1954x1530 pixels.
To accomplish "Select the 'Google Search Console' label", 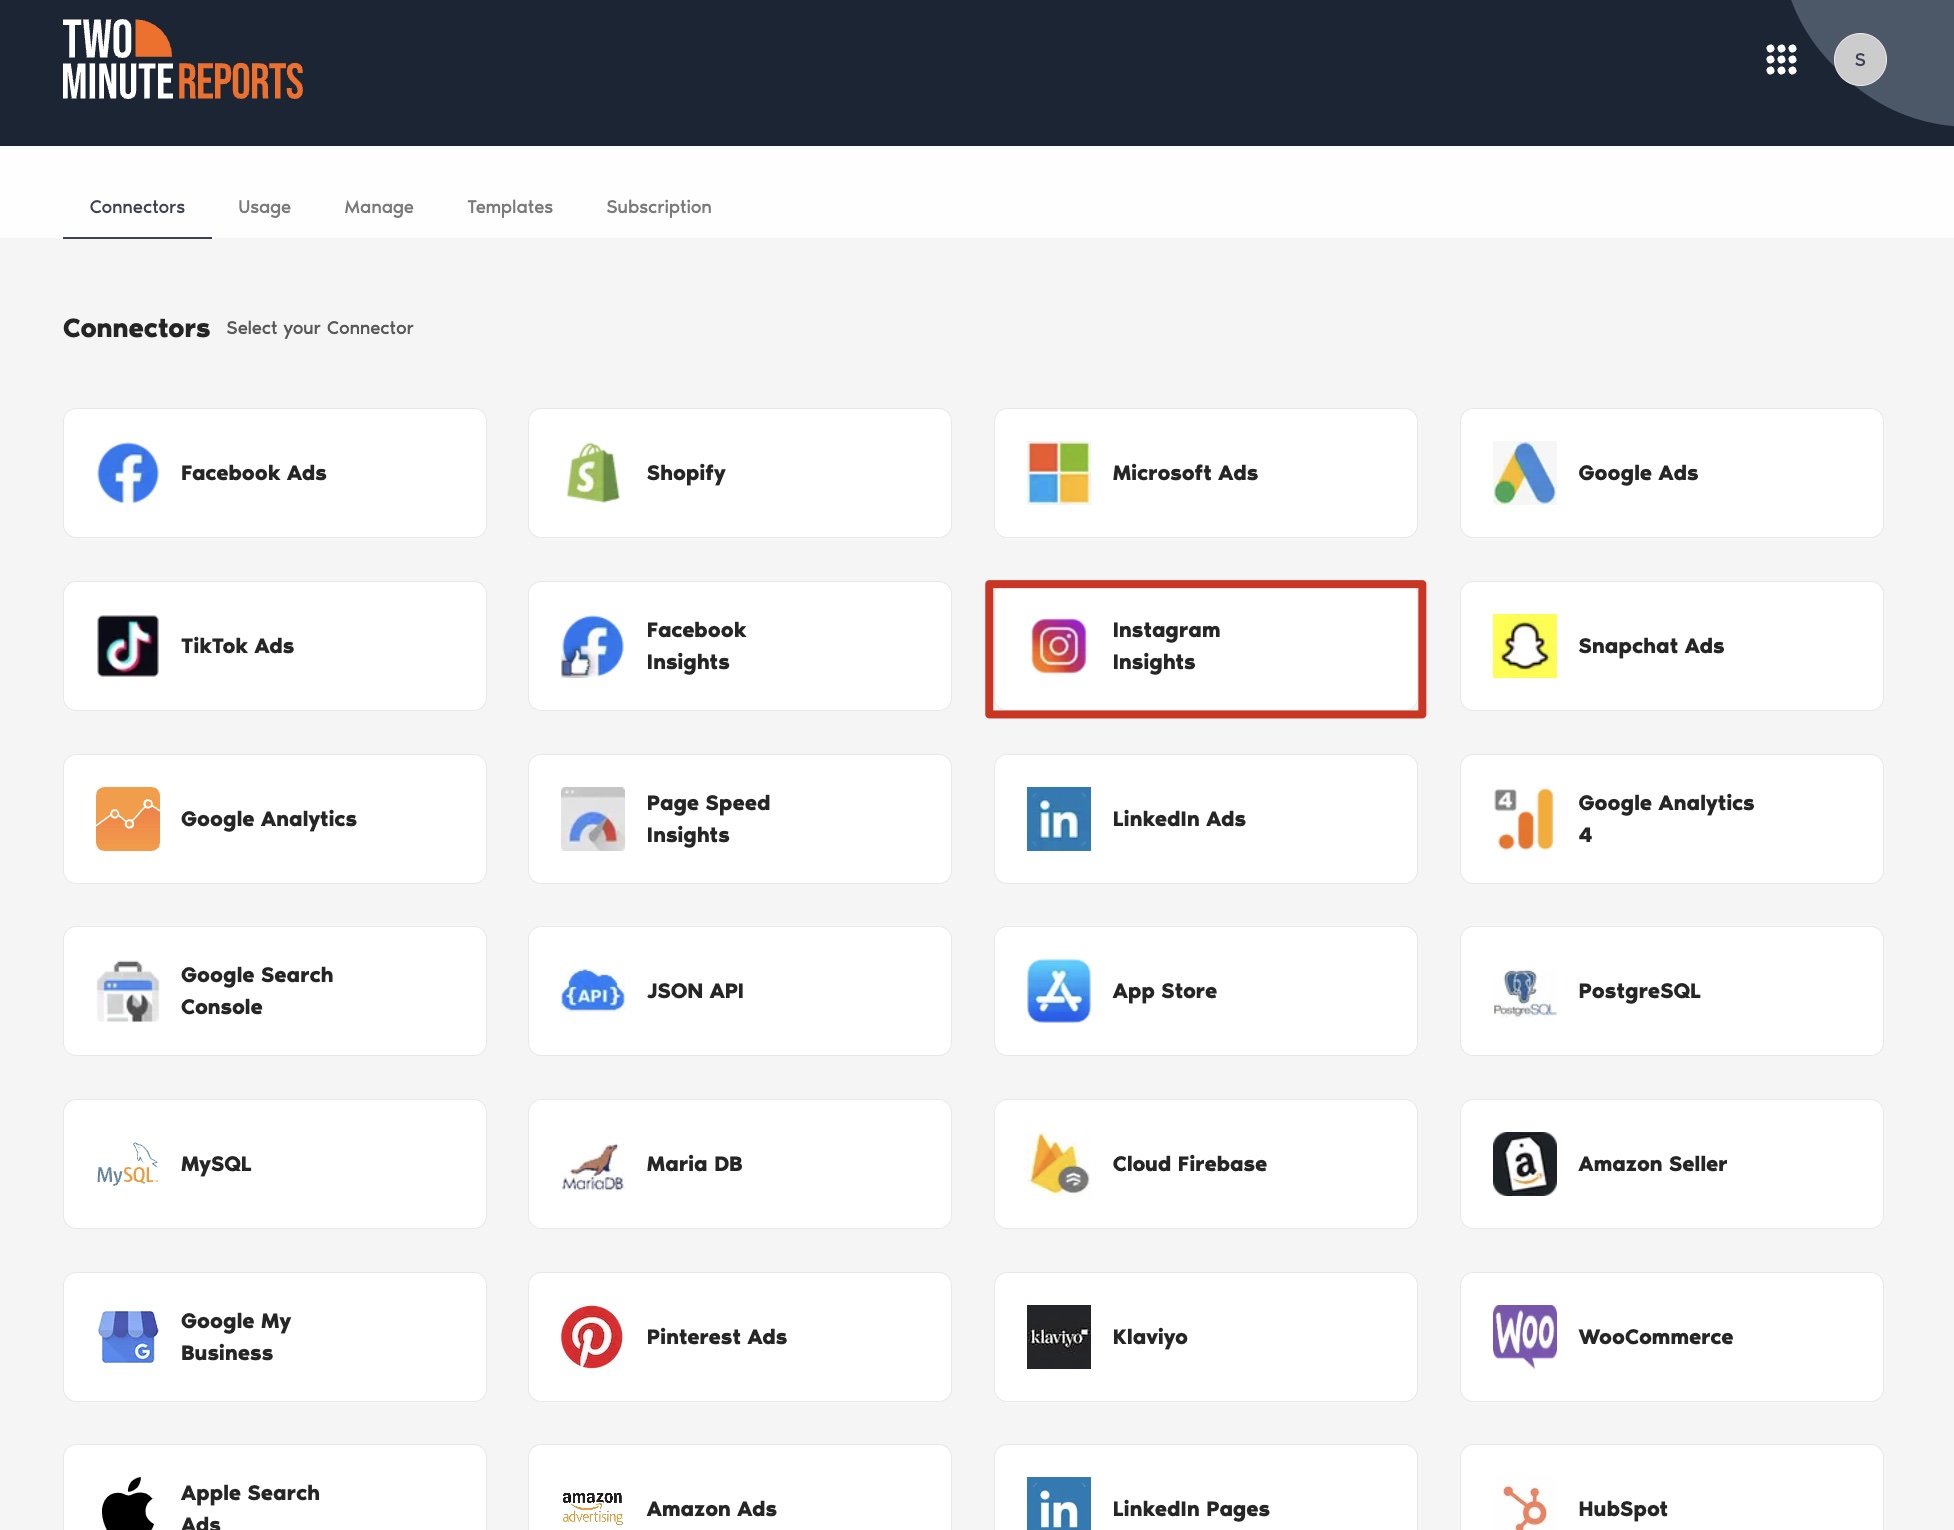I will click(x=257, y=991).
